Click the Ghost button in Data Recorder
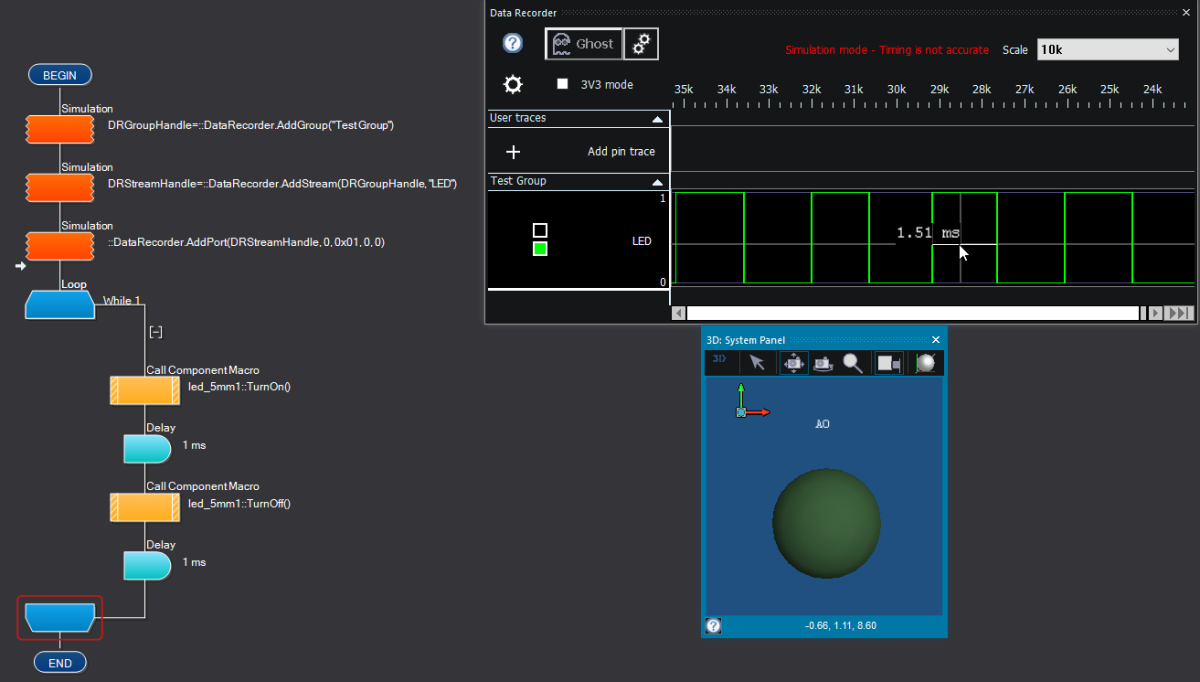Viewport: 1200px width, 682px height. click(584, 44)
